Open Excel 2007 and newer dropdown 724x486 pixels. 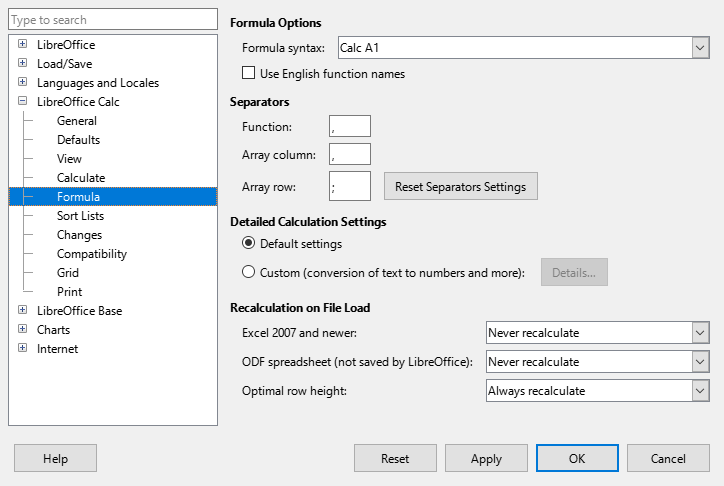pyautogui.click(x=699, y=333)
